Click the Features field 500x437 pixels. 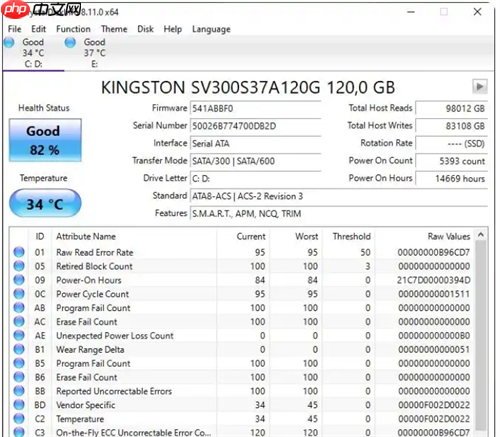tap(339, 214)
